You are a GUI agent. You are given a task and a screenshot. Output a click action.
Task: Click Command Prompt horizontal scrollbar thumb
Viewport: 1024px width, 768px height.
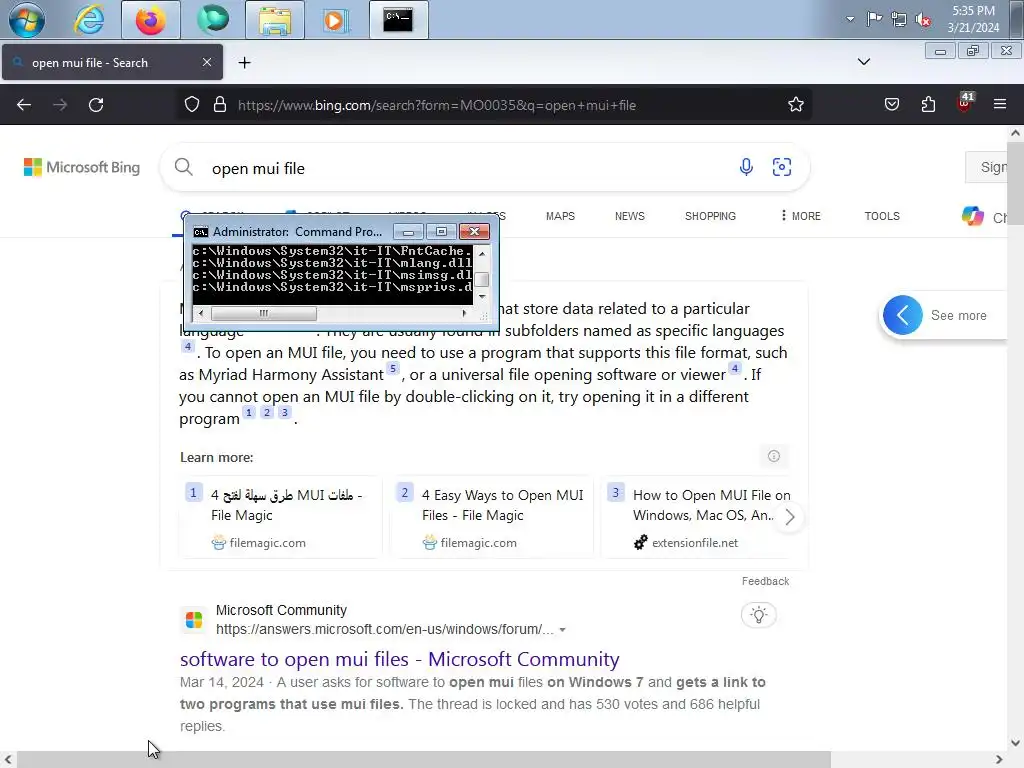tap(264, 313)
